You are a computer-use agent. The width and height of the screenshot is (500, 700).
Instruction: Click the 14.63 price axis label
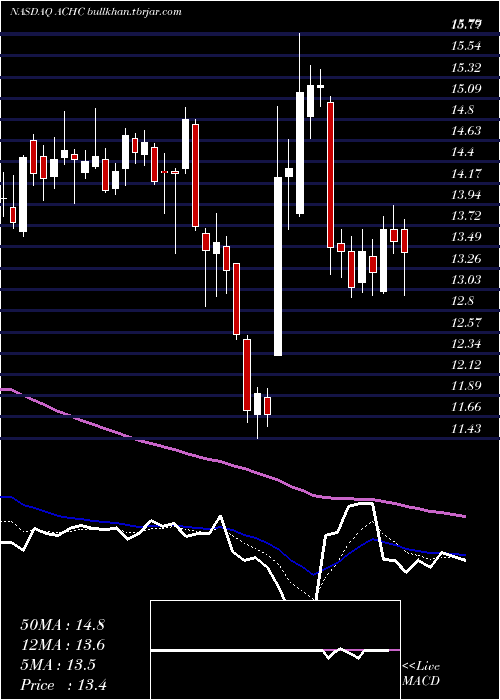tap(467, 130)
